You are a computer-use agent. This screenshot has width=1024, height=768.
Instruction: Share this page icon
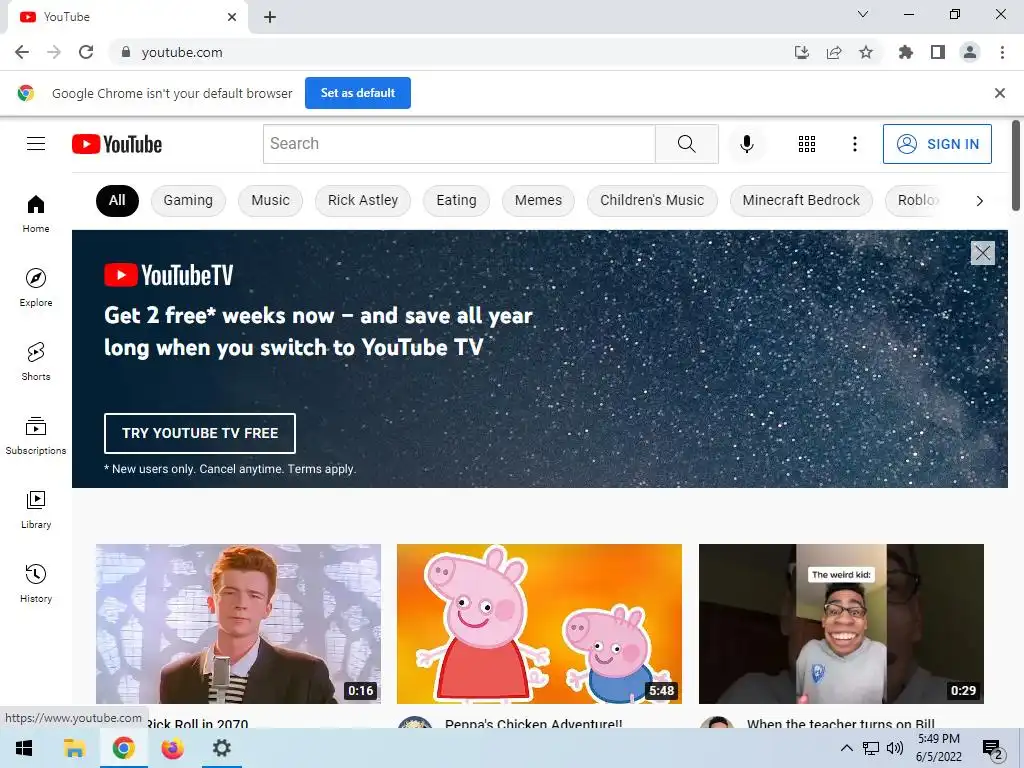[x=833, y=52]
